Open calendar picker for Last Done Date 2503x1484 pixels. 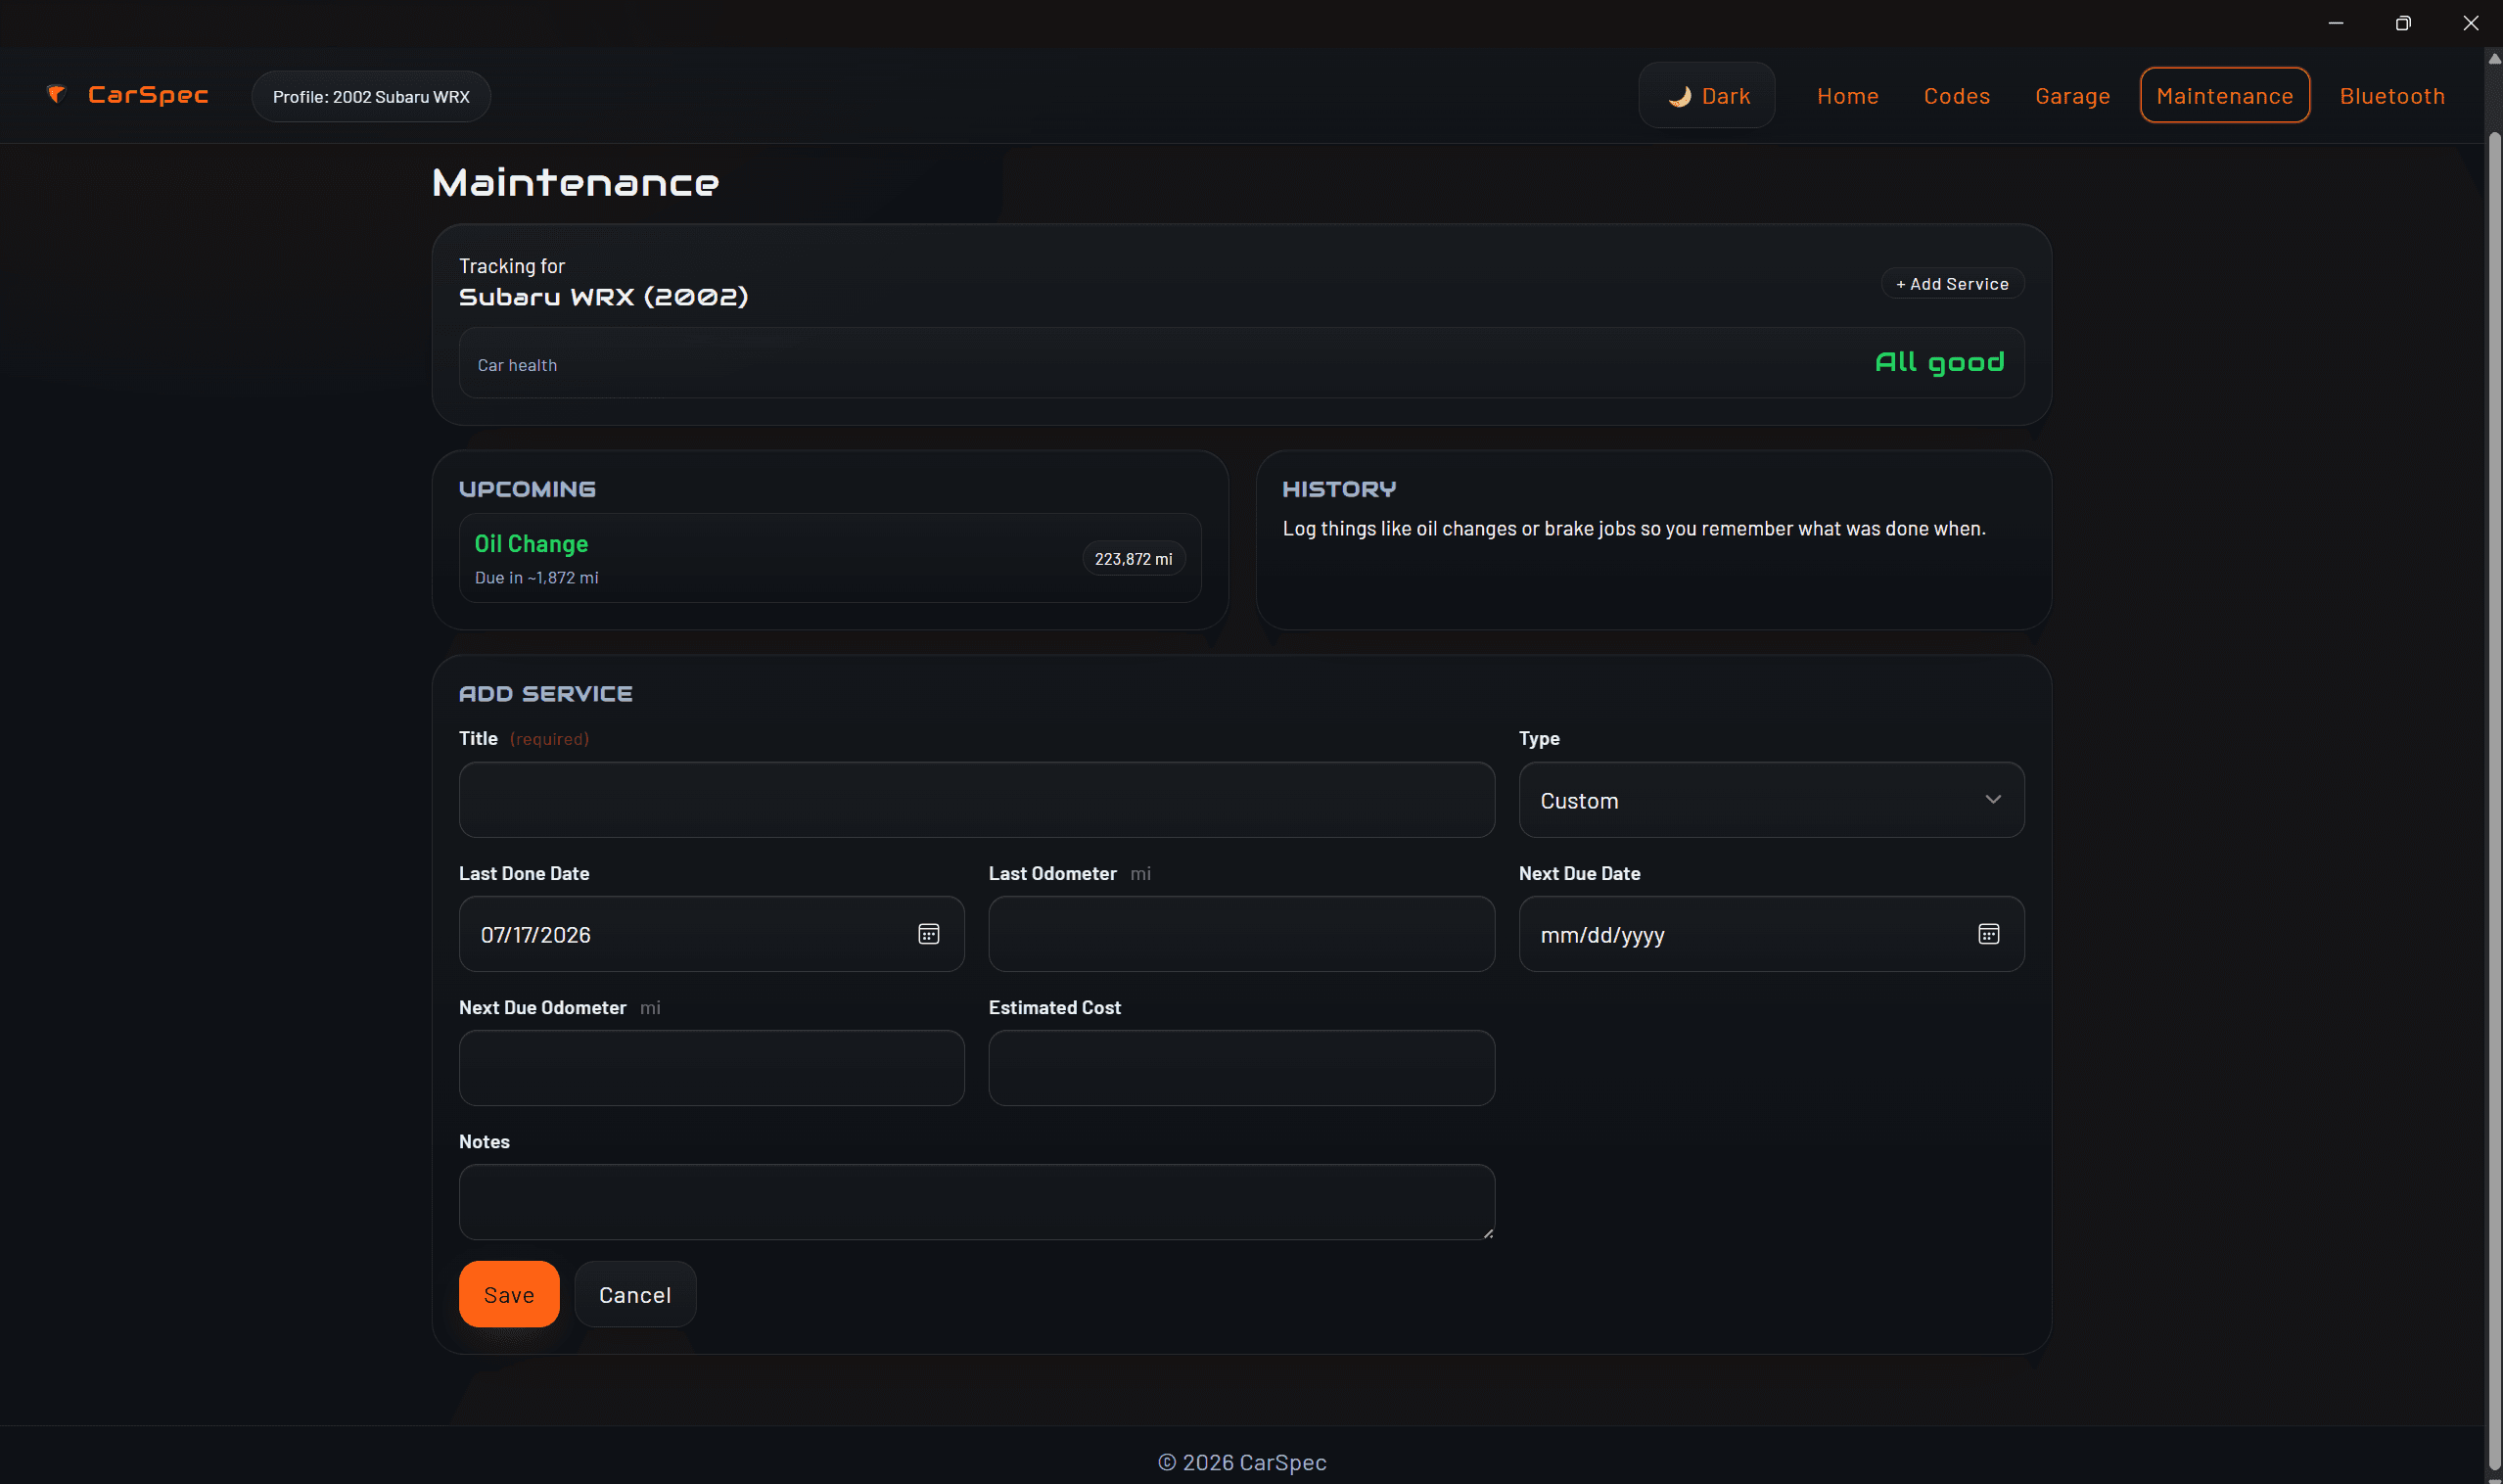point(928,934)
